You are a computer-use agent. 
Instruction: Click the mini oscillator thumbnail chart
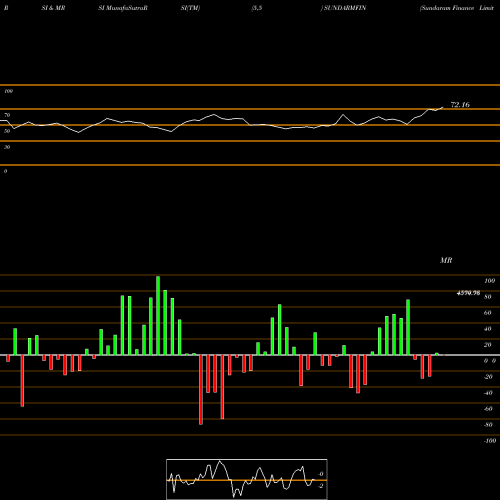pyautogui.click(x=247, y=479)
